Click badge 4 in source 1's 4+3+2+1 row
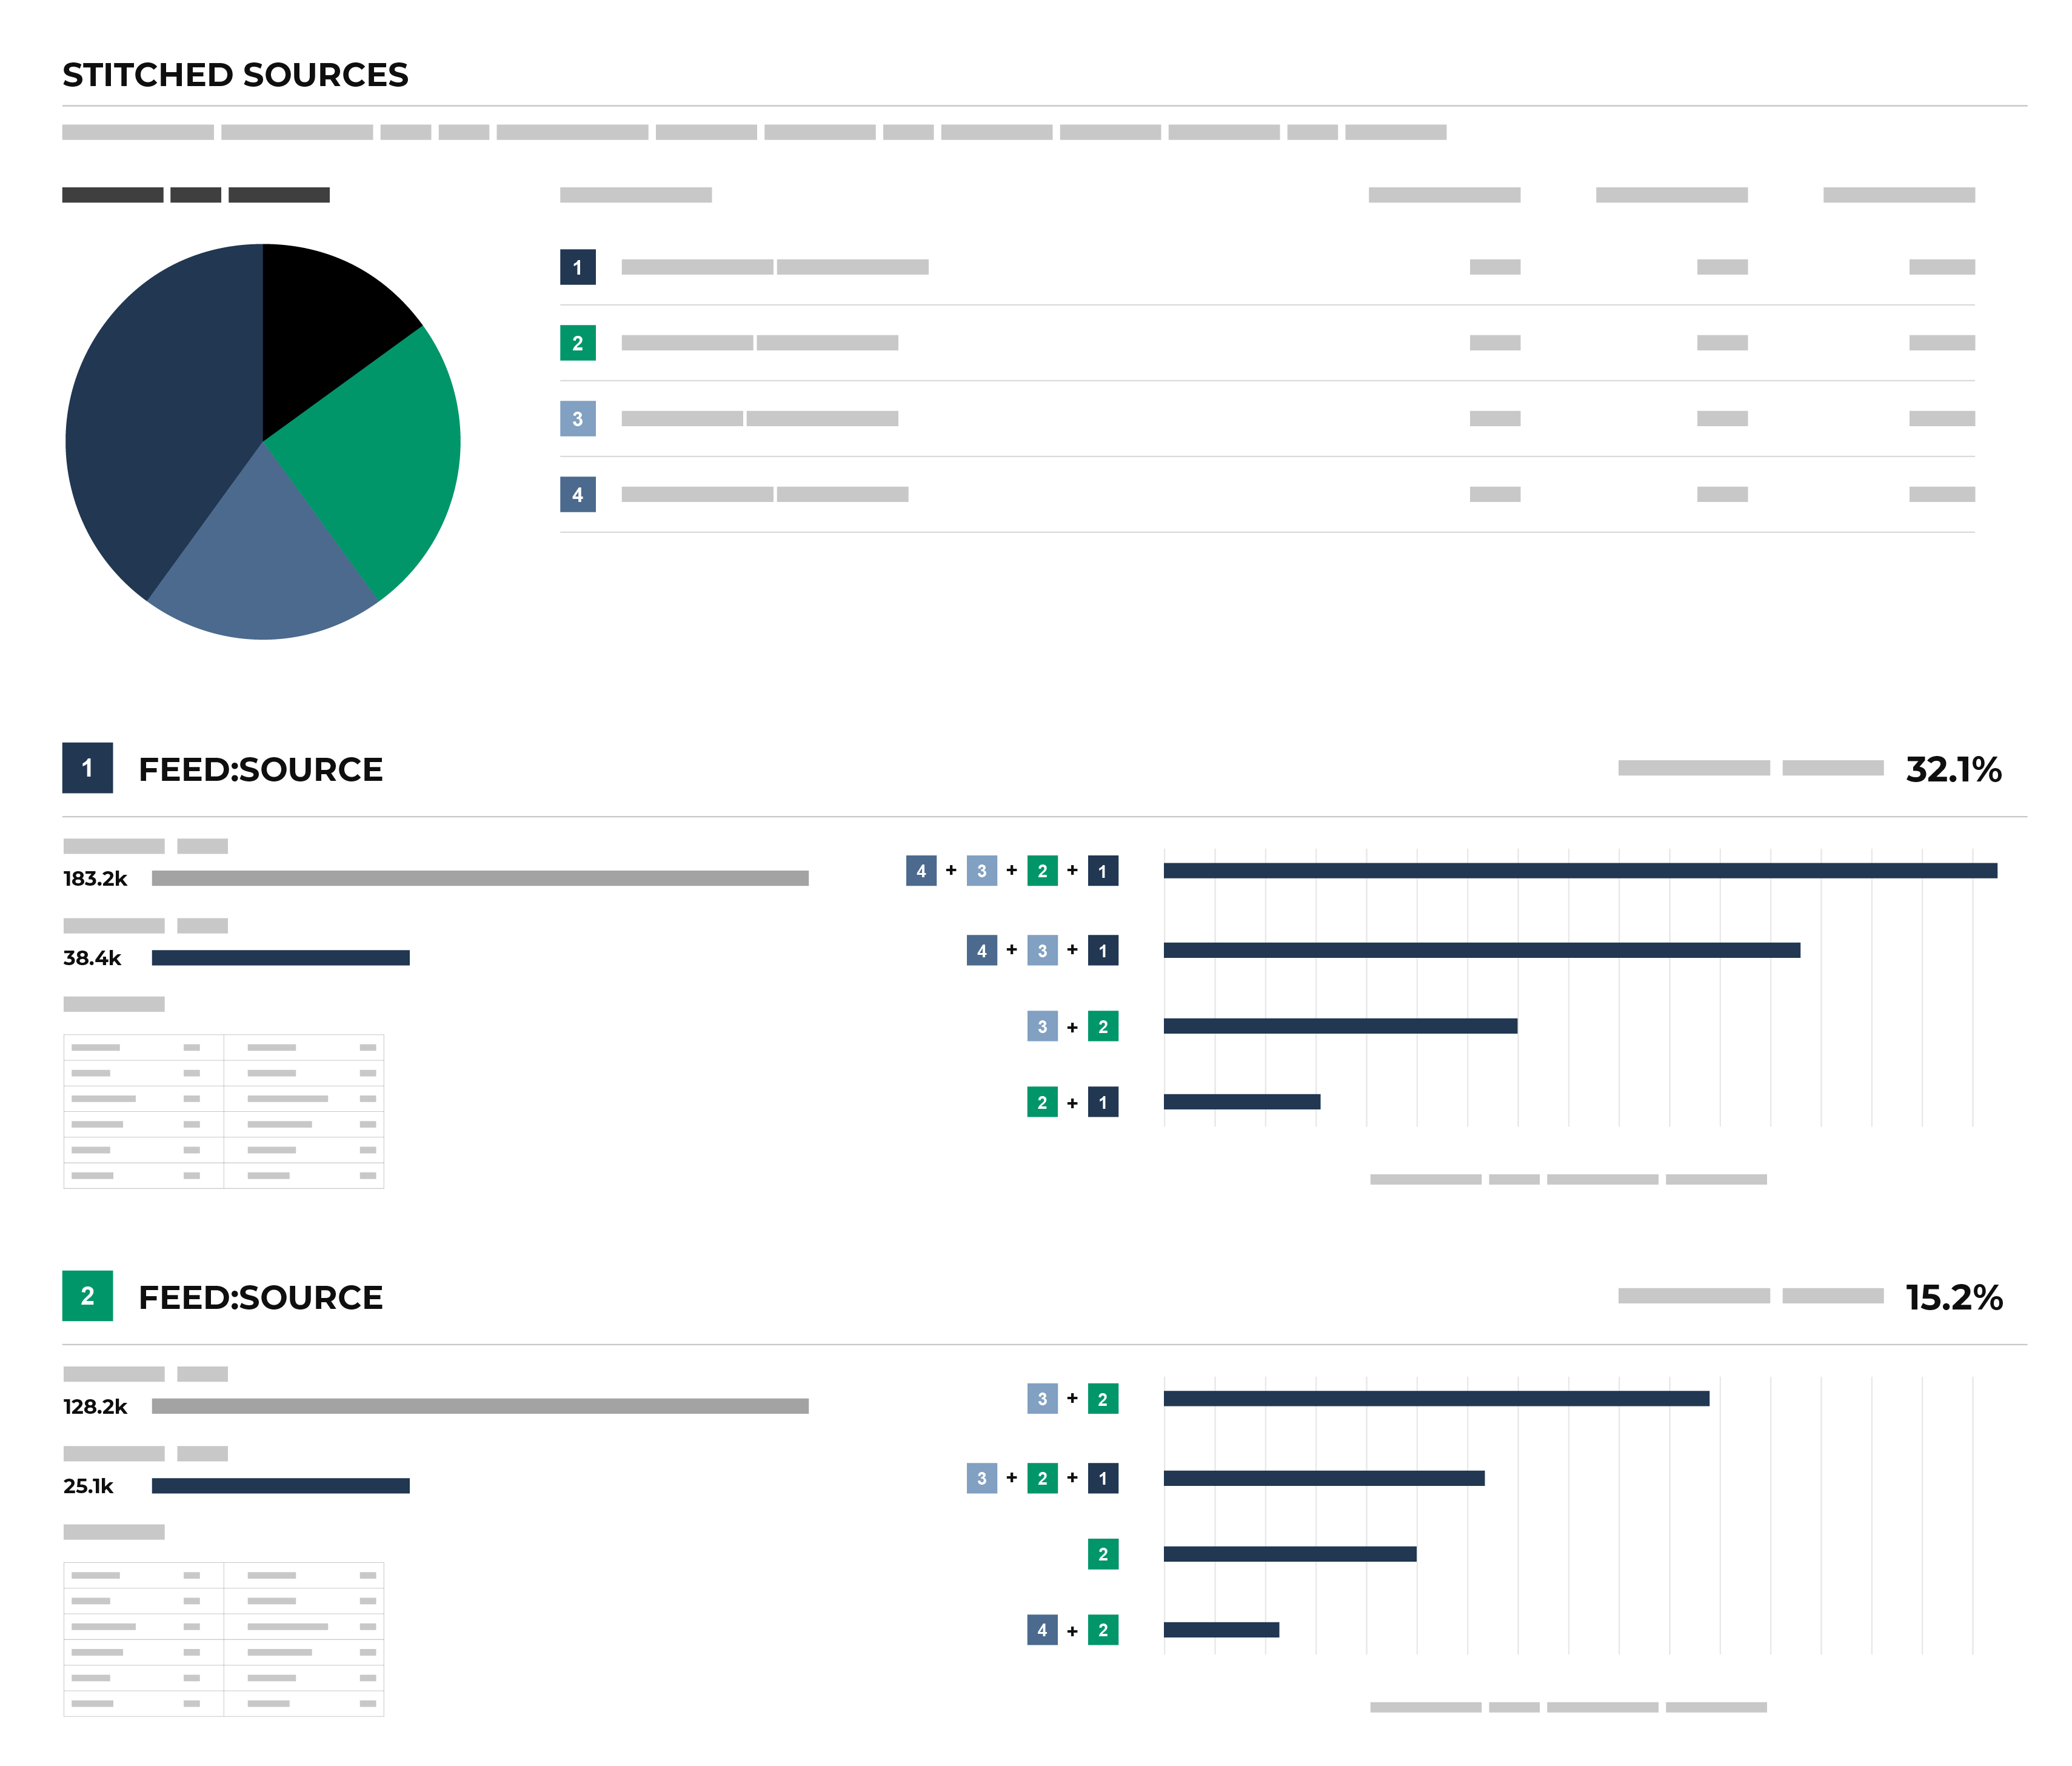Viewport: 2072px width, 1766px height. [x=921, y=871]
